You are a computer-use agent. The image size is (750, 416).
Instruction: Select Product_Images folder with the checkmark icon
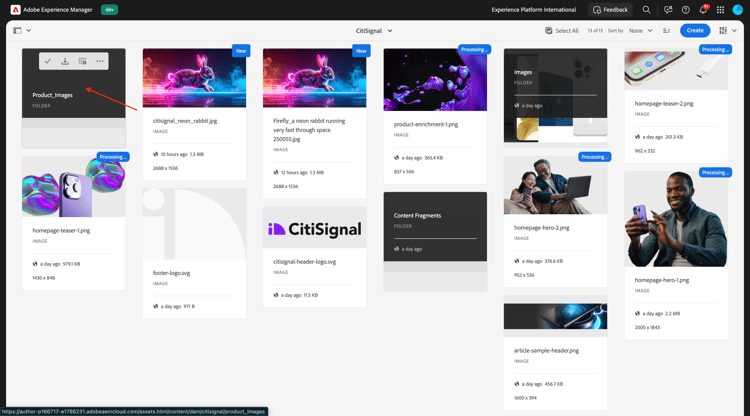[x=48, y=61]
